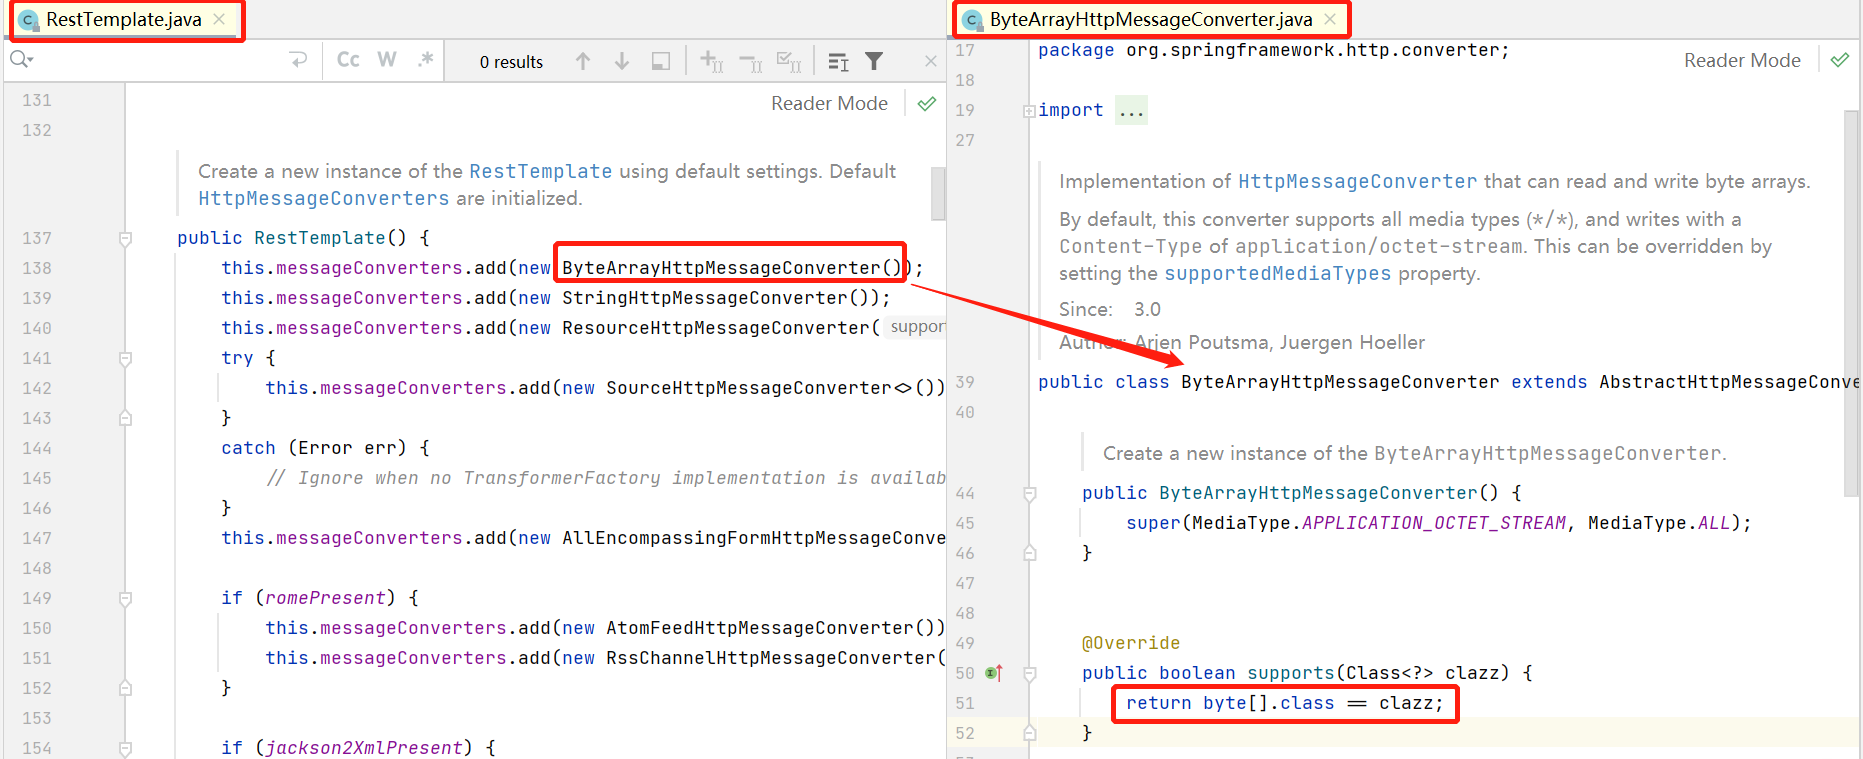Expand the folded import section line 19

click(1029, 111)
